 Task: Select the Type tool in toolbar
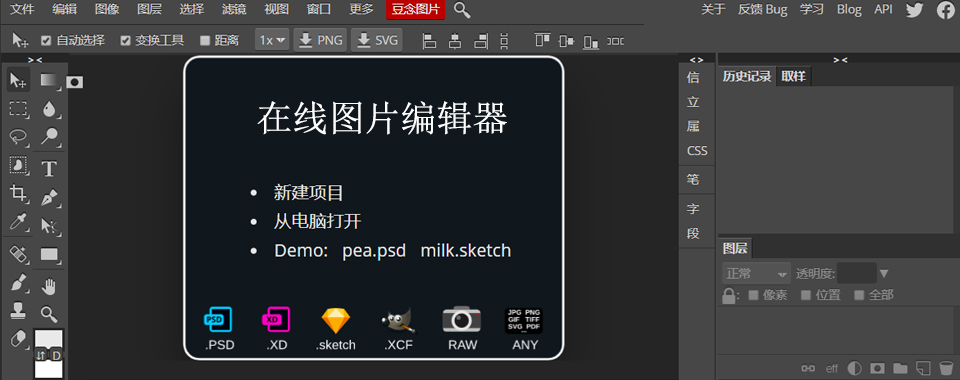point(49,168)
